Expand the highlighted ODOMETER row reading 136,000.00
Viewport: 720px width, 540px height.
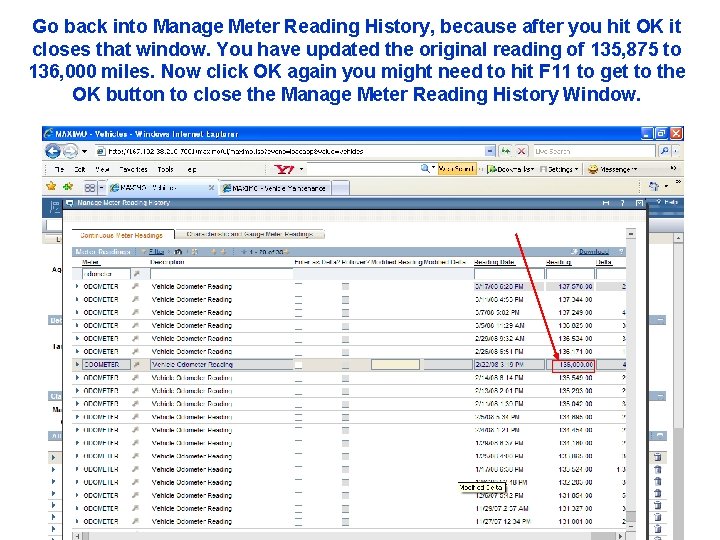77,364
